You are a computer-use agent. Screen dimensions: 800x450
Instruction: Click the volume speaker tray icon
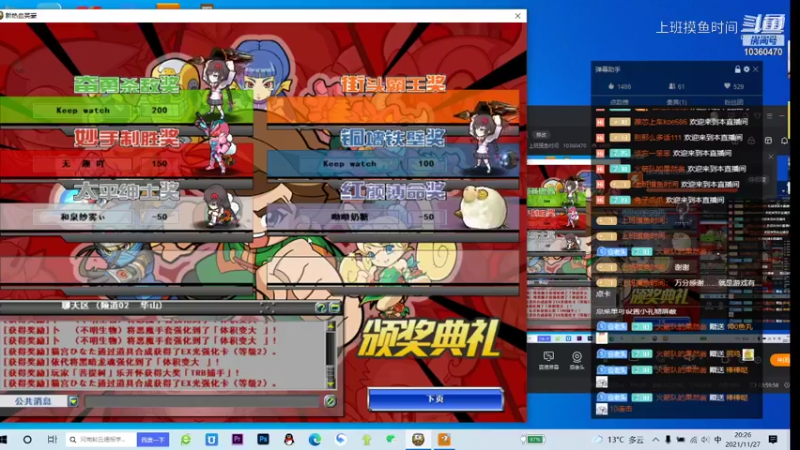click(x=705, y=439)
